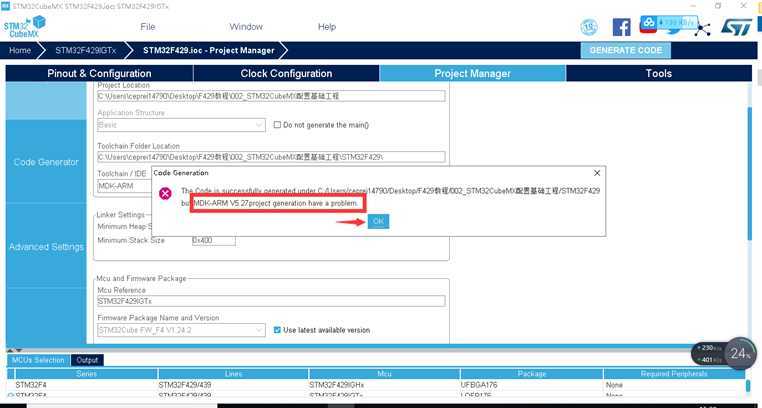This screenshot has width=762, height=408.
Task: Sort by Package column header
Action: 532,374
